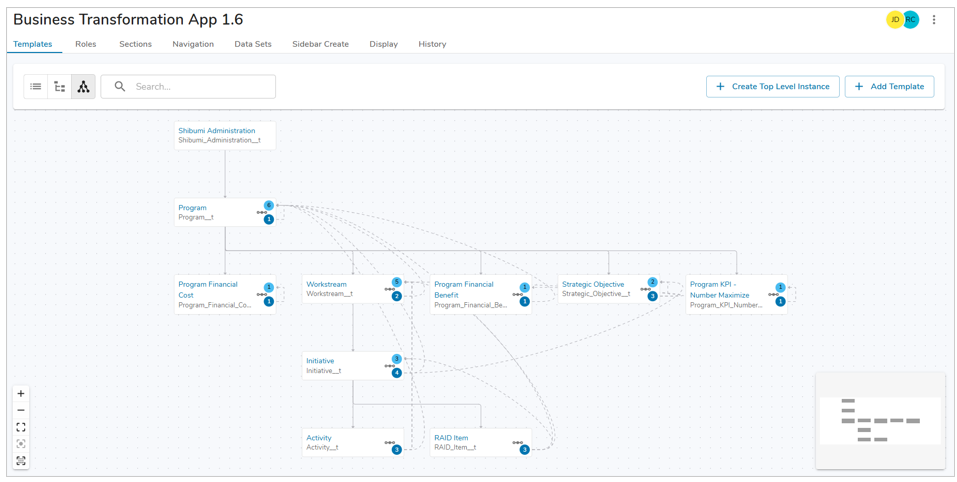Screen dimensions: 957x482
Task: Click the association icon on Activity node
Action: point(389,443)
